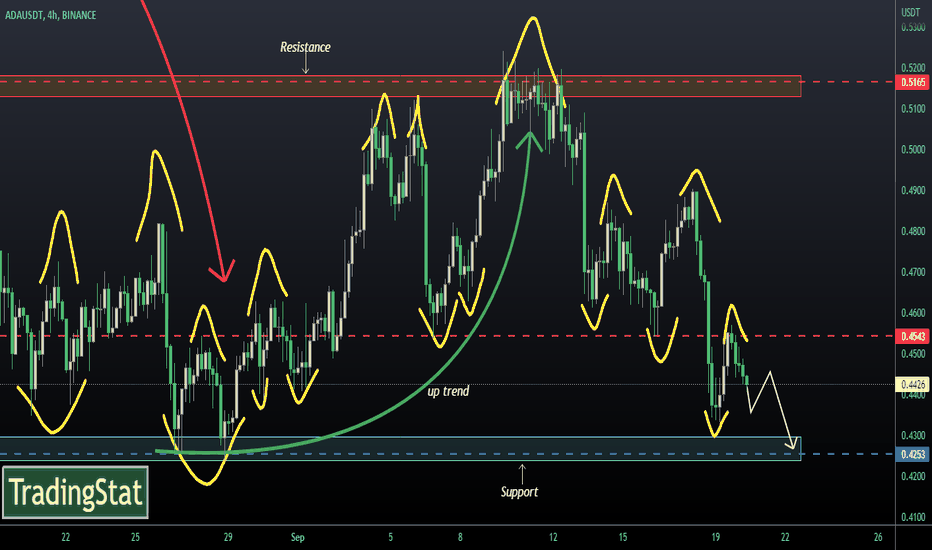Click the Sep label on time axis
The width and height of the screenshot is (932, 550).
[297, 538]
